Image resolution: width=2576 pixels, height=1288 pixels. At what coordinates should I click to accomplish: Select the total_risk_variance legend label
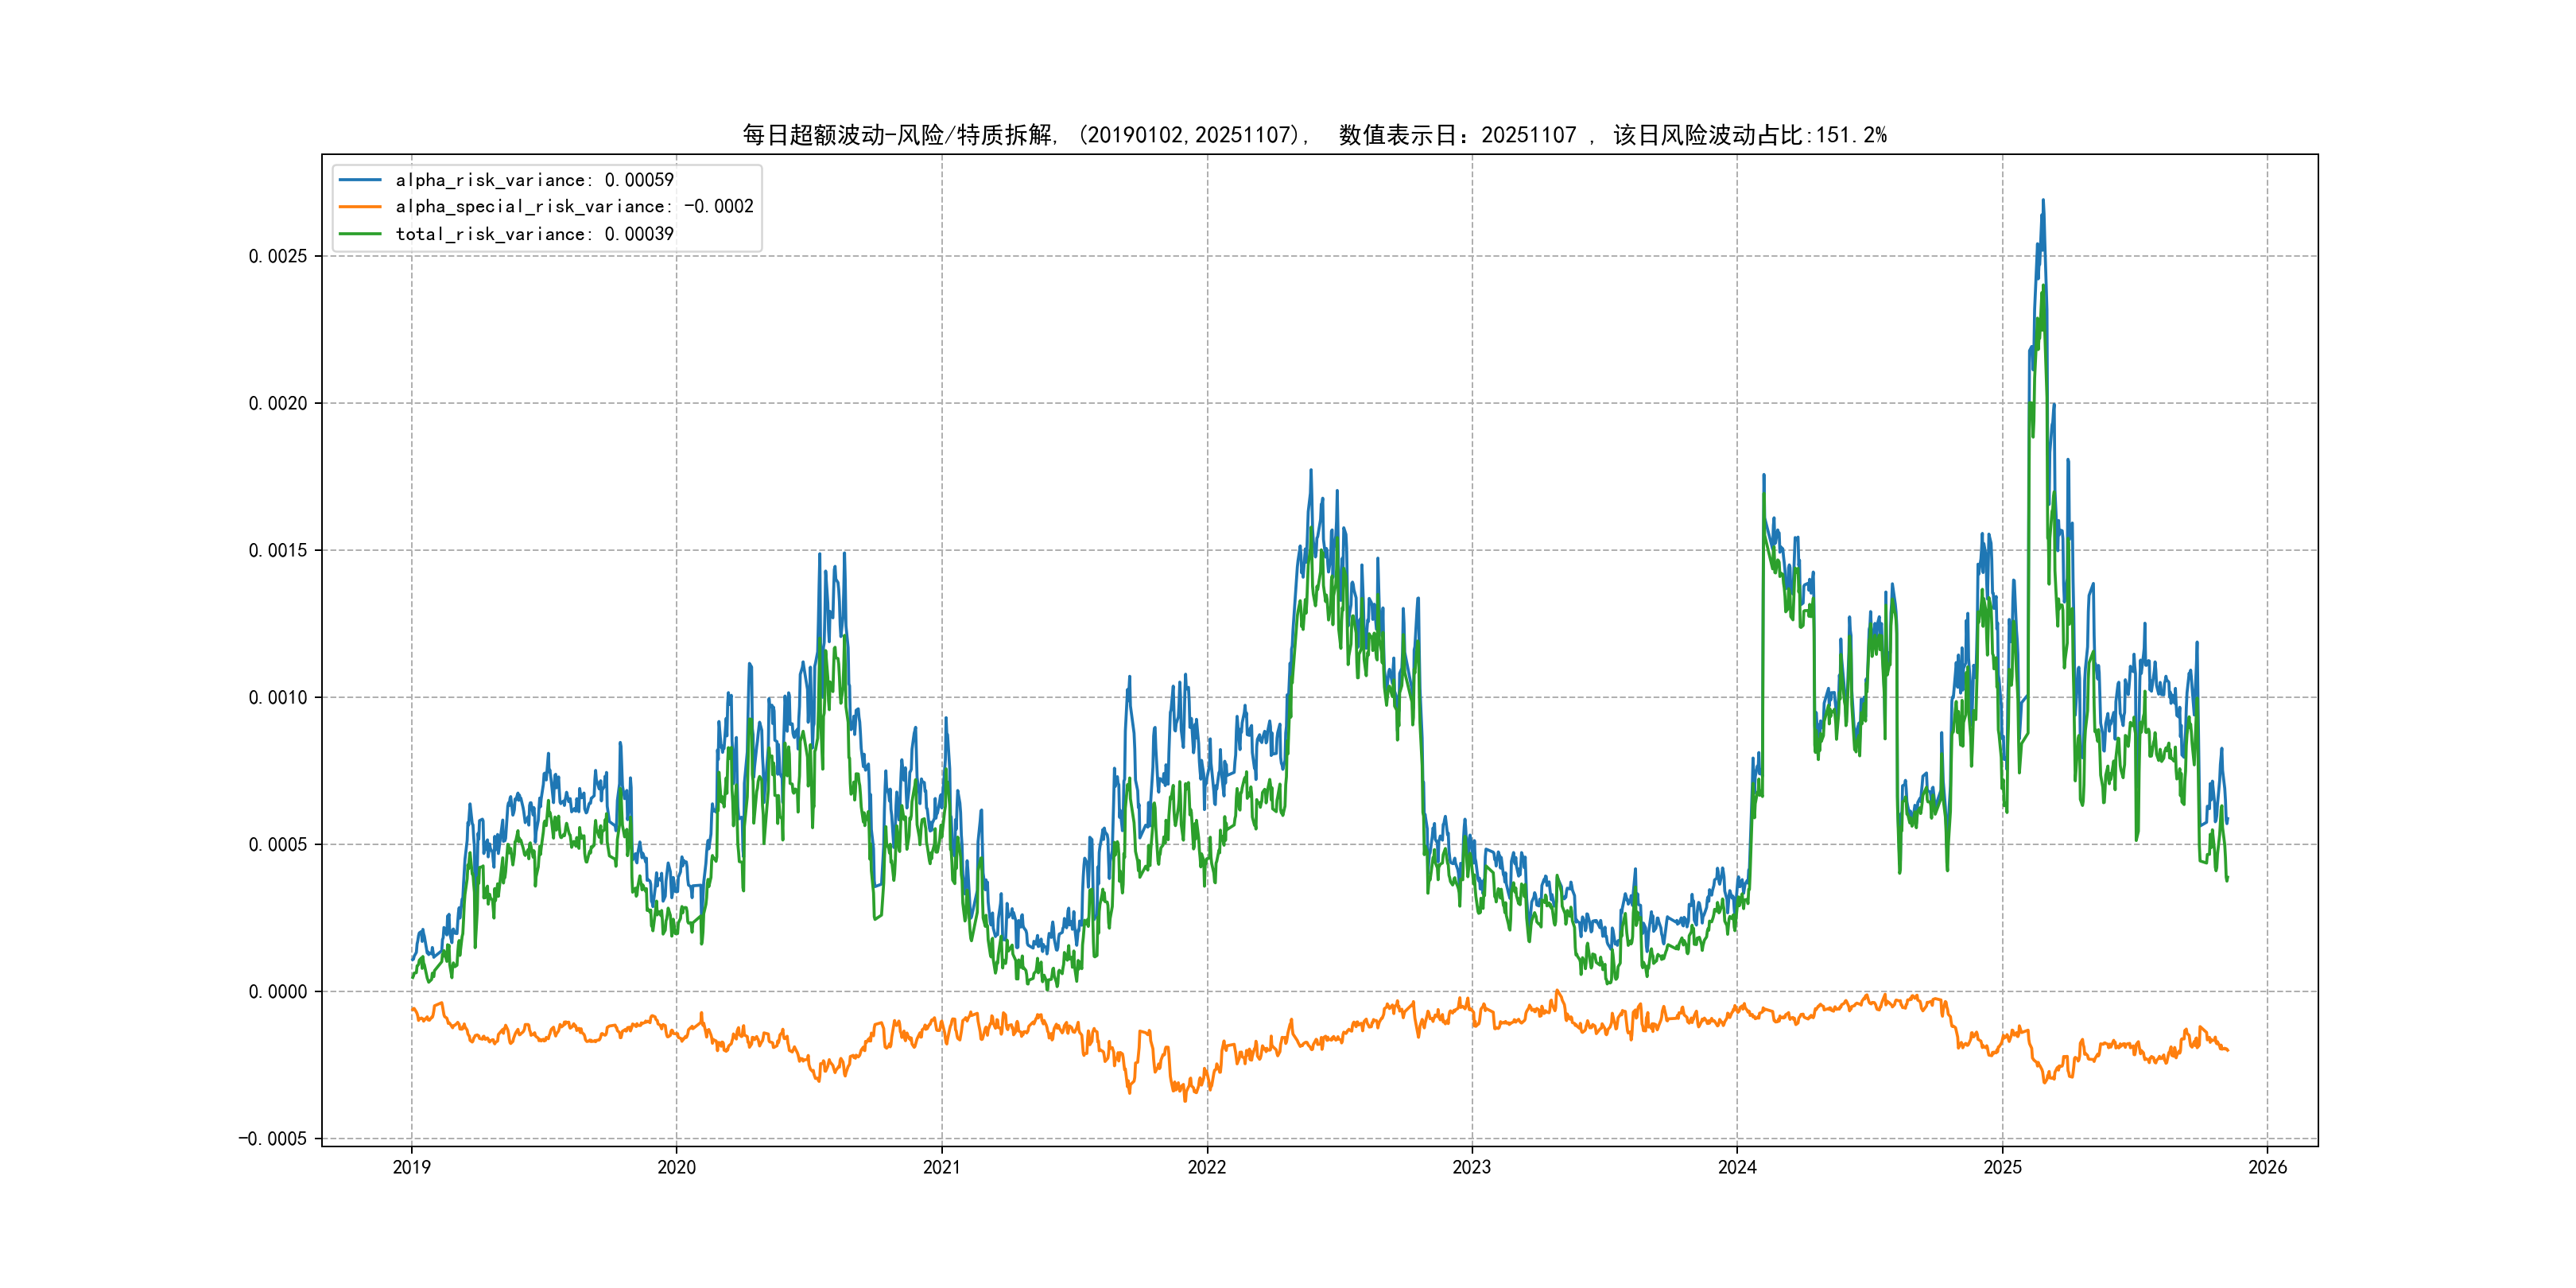click(x=534, y=234)
